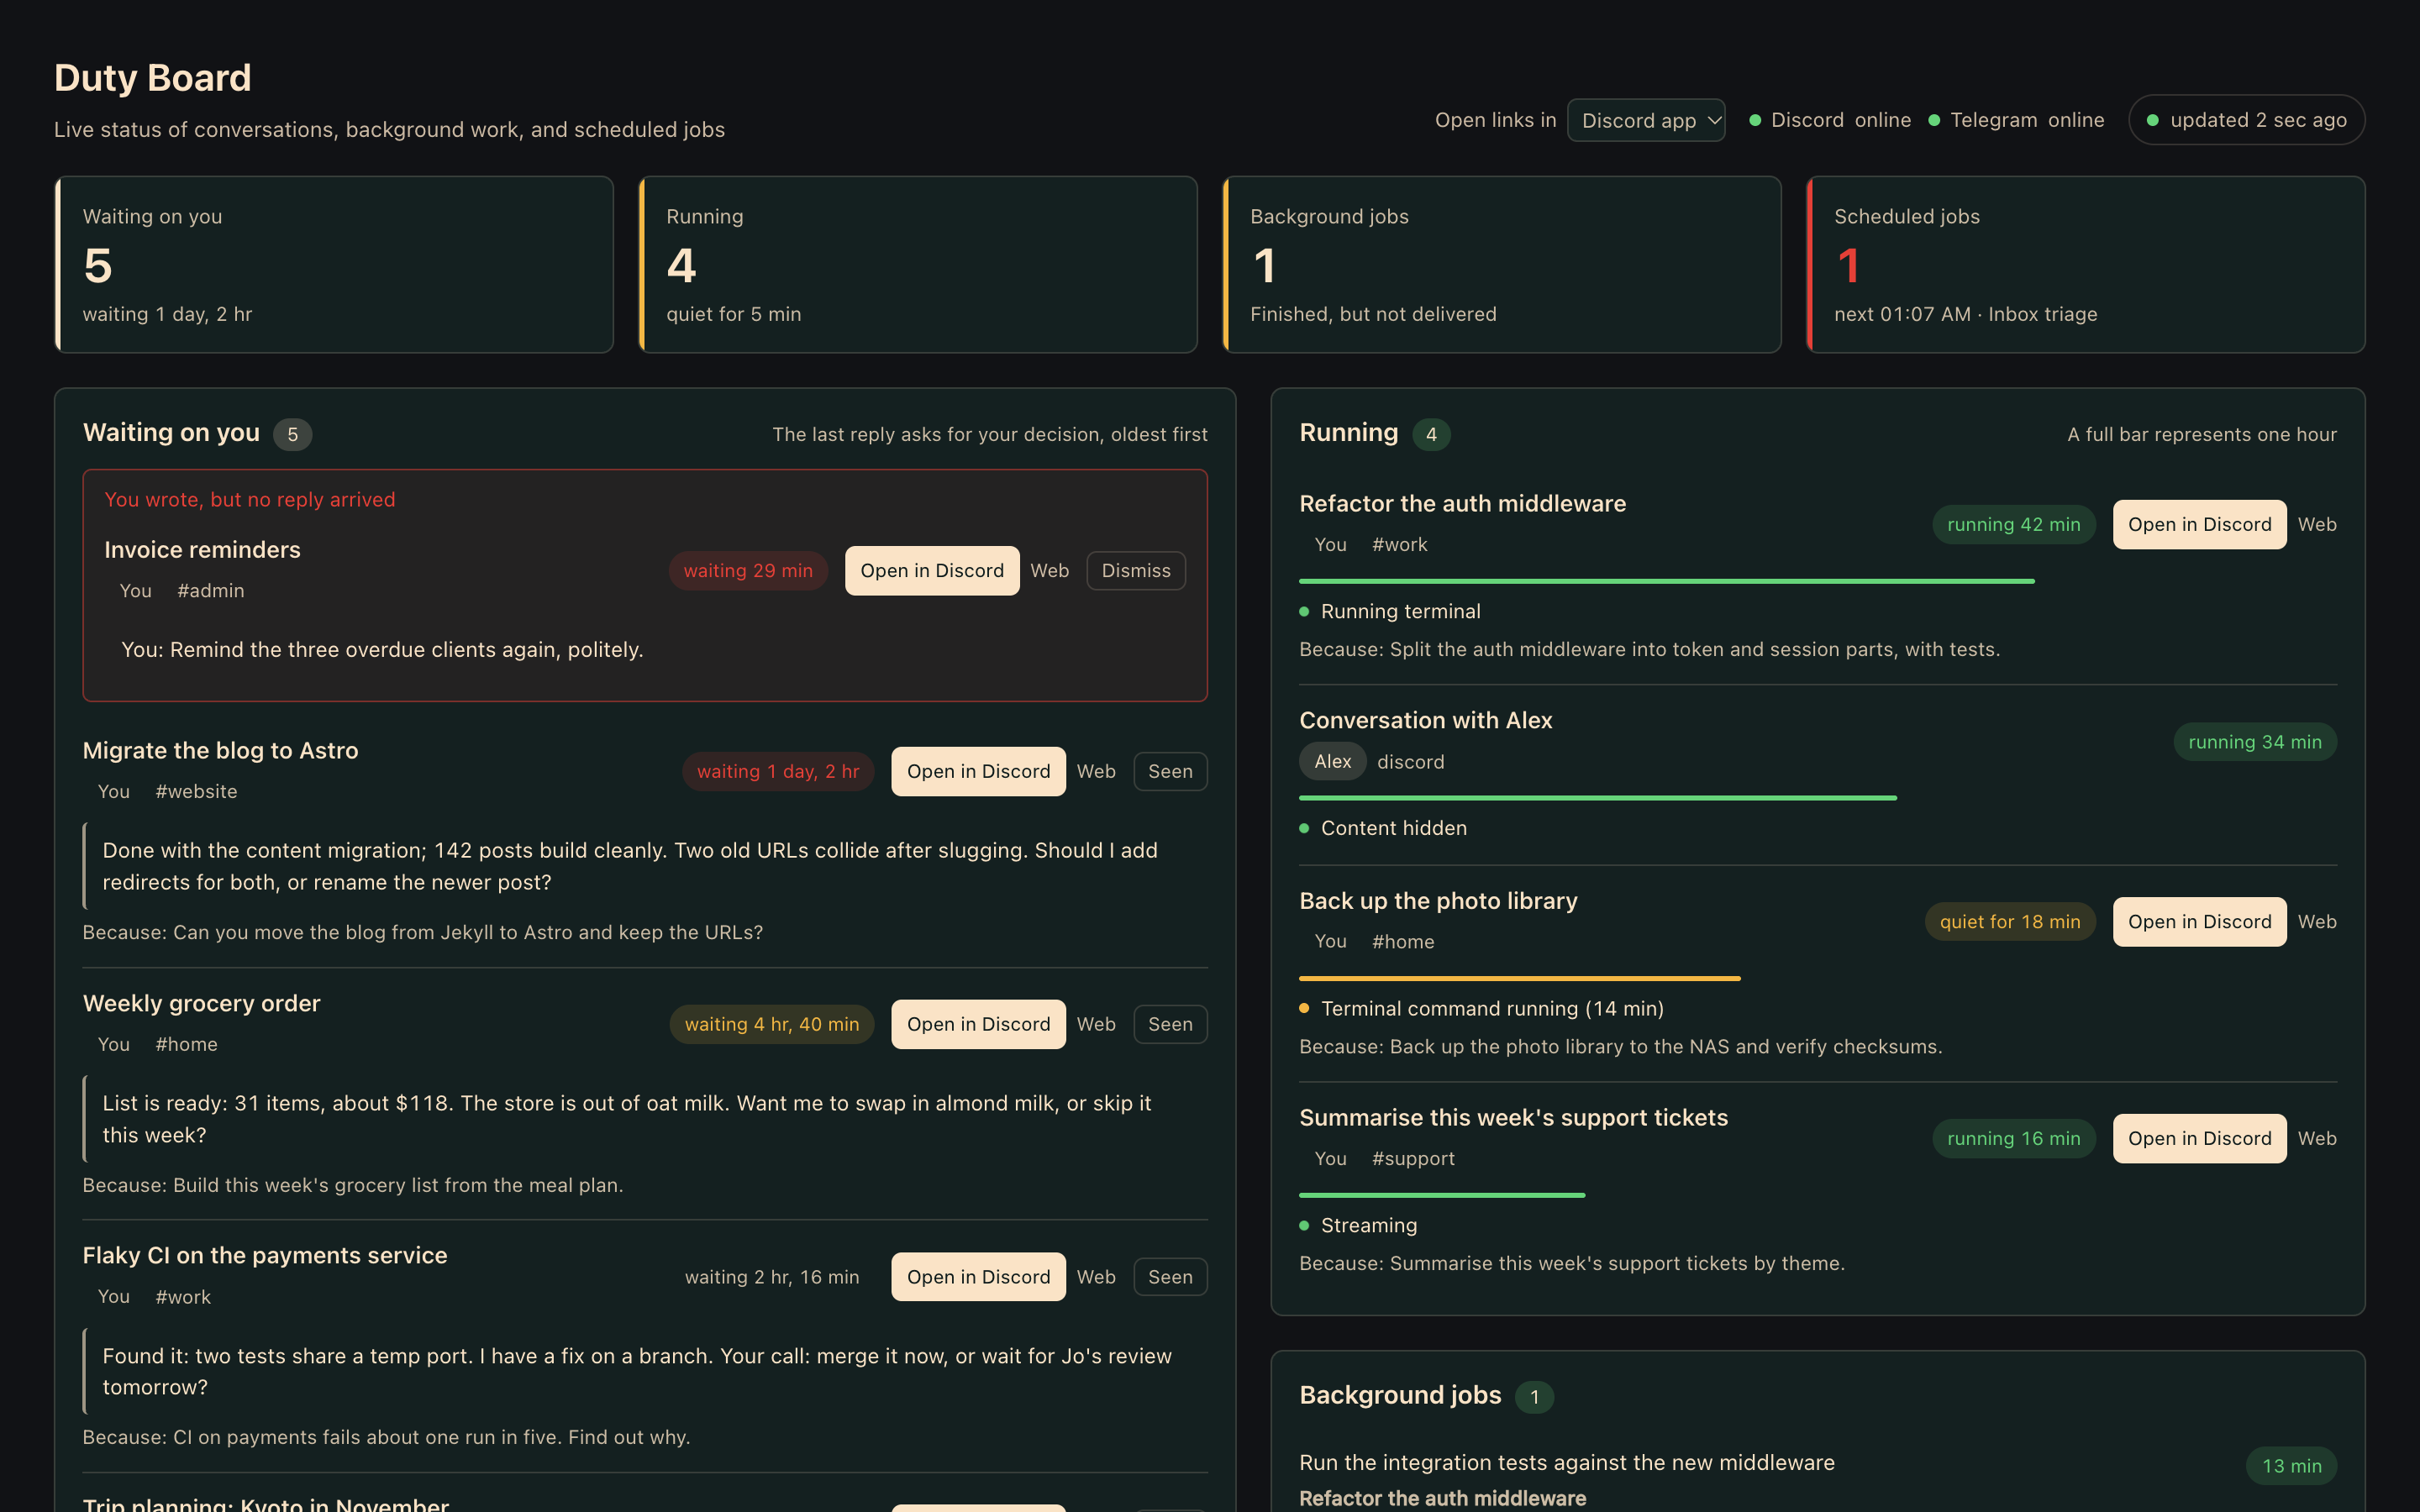Image resolution: width=2420 pixels, height=1512 pixels.
Task: Click 'Run the integration tests against the new middleware'
Action: coord(1566,1462)
